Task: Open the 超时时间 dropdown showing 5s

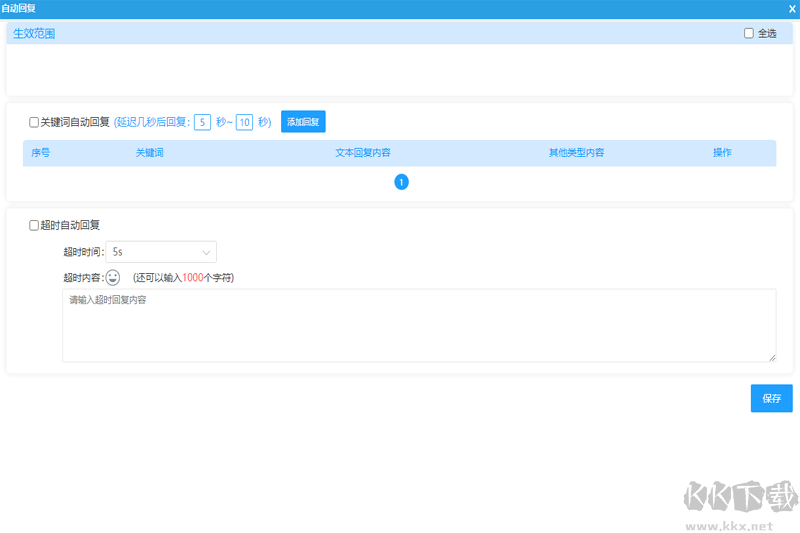Action: tap(161, 252)
